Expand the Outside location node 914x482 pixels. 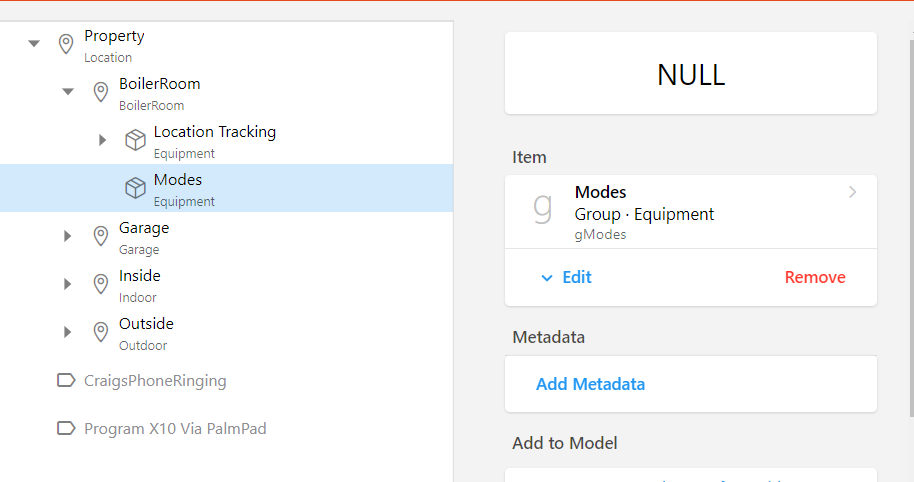coord(68,332)
